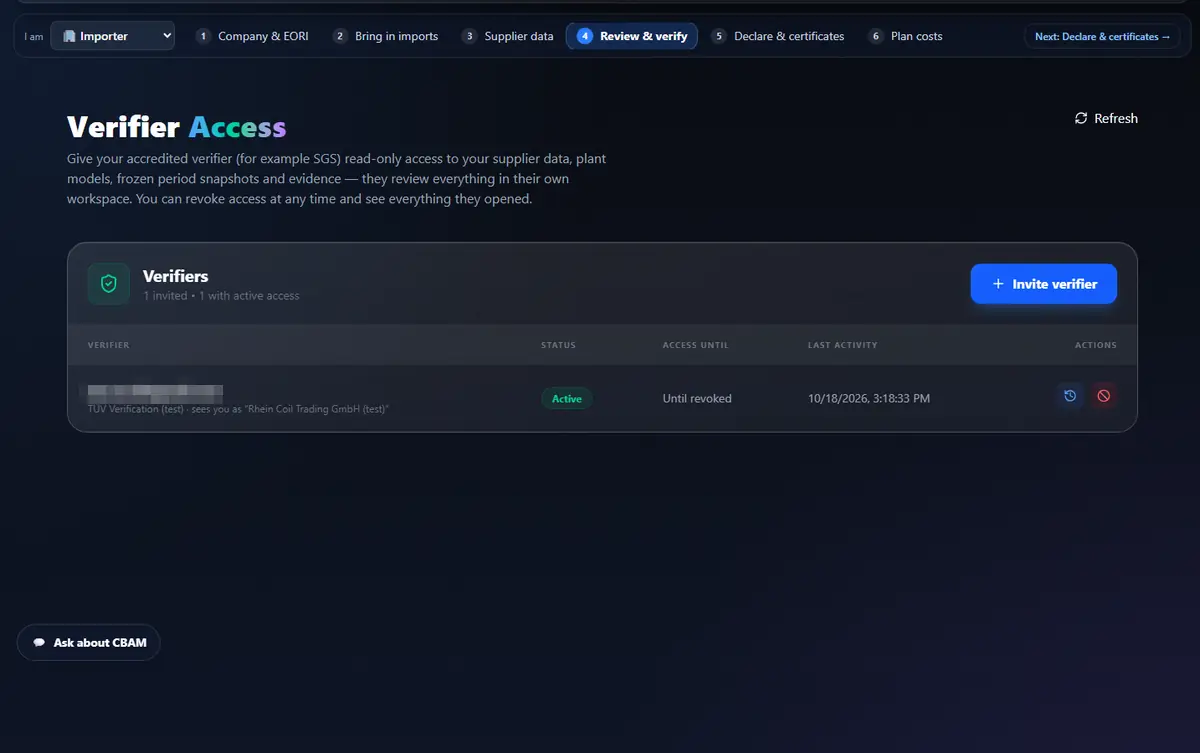Image resolution: width=1200 pixels, height=753 pixels.
Task: Click the last activity timestamp 10/18/2026, 3:18:33 PM
Action: click(x=869, y=398)
